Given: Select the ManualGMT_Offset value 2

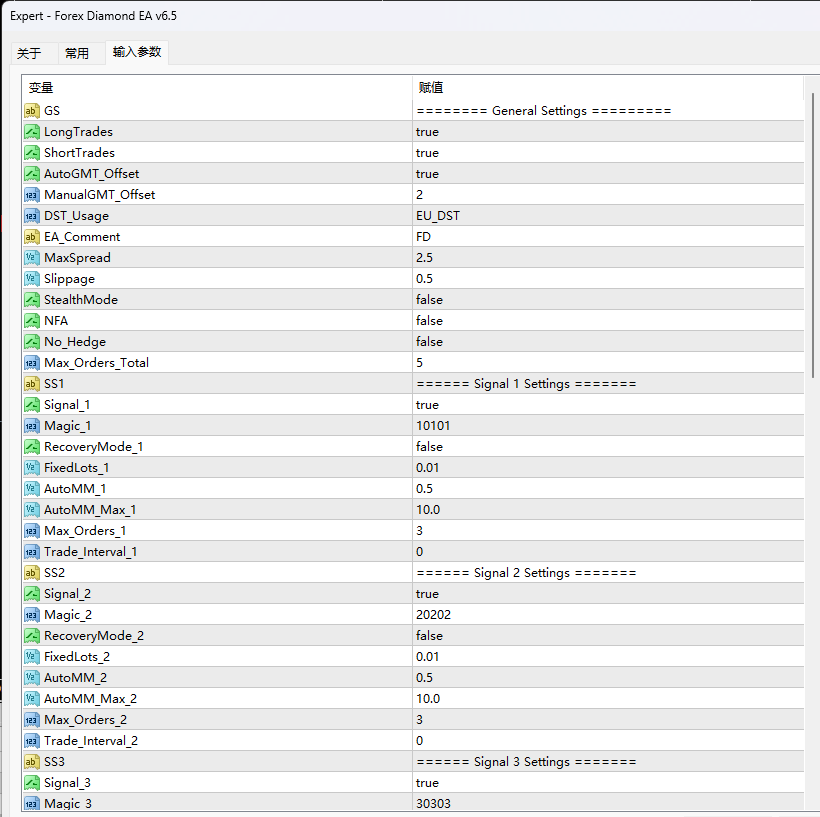Looking at the screenshot, I should point(419,195).
